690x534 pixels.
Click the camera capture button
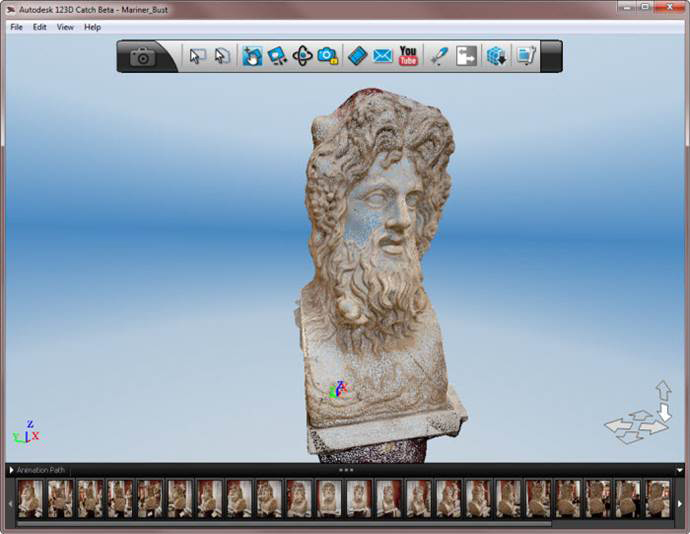[x=143, y=57]
